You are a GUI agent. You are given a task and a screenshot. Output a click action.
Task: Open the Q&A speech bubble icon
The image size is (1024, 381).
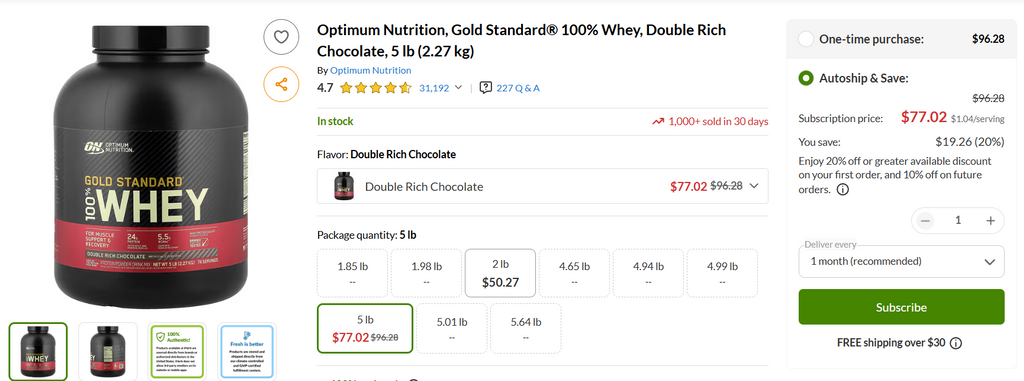[485, 88]
